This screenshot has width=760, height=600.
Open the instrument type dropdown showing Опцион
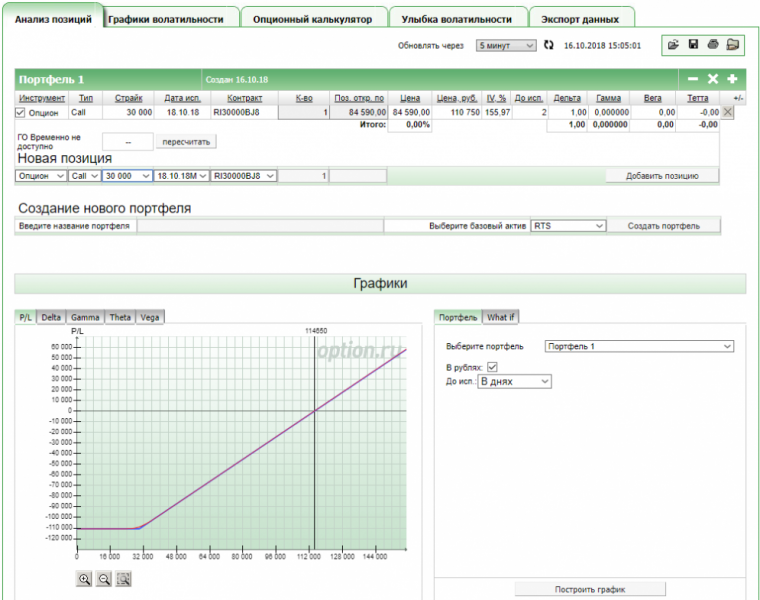tap(41, 176)
